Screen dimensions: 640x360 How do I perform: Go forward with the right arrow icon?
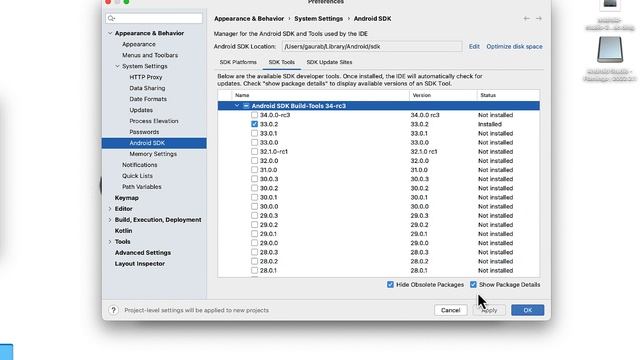(x=539, y=19)
